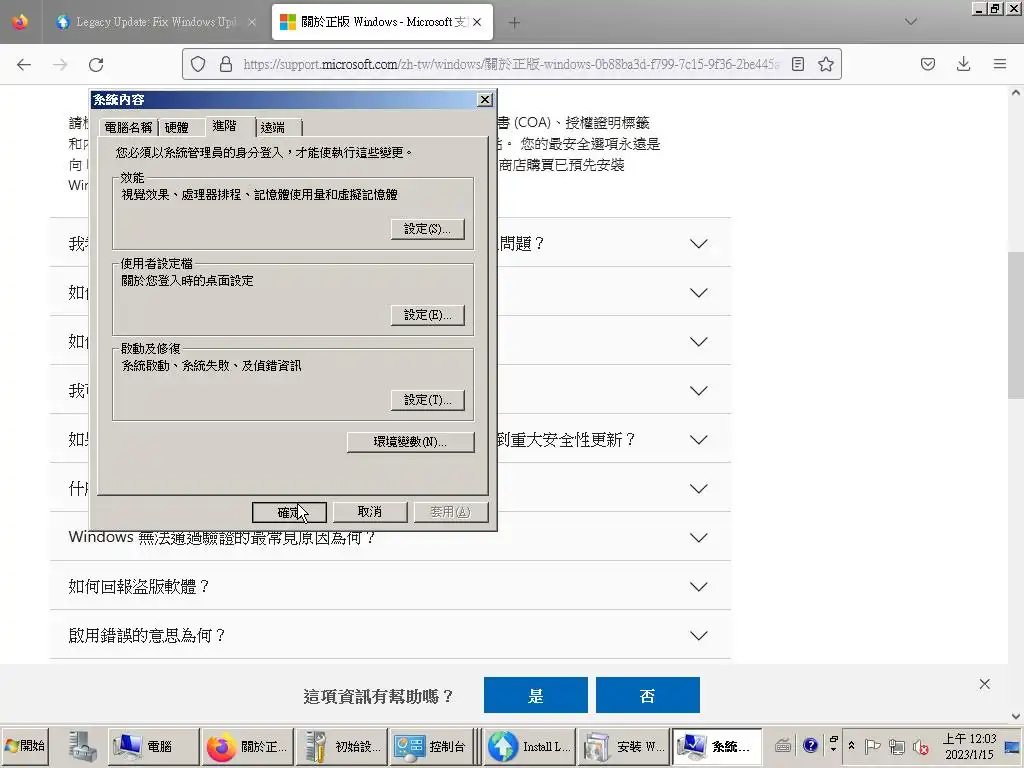Click the 環境變數(N) button
This screenshot has height=768, width=1024.
point(411,441)
